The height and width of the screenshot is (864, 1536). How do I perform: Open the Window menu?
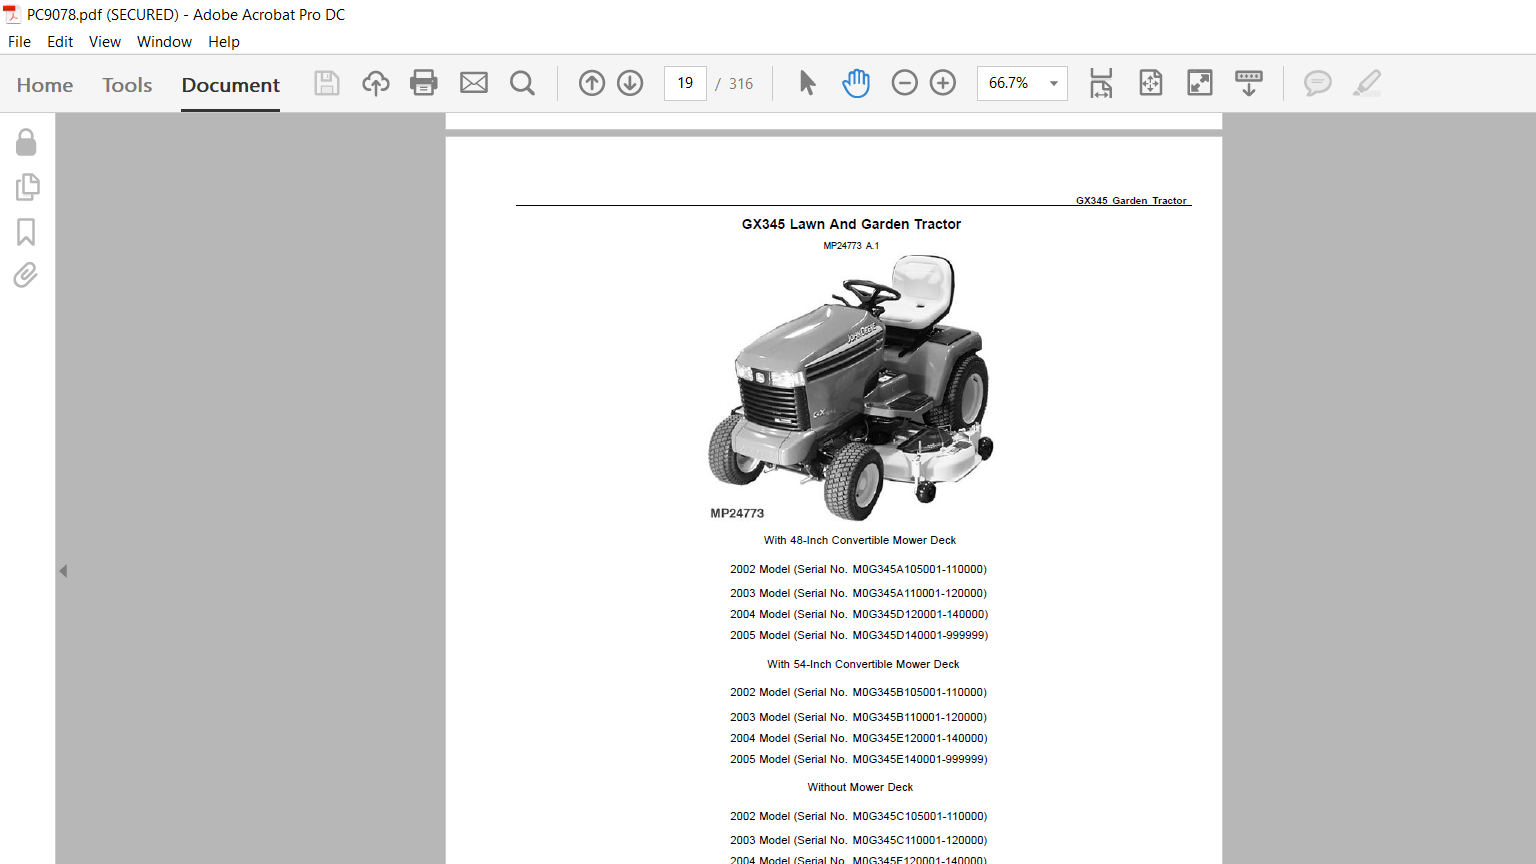click(164, 42)
